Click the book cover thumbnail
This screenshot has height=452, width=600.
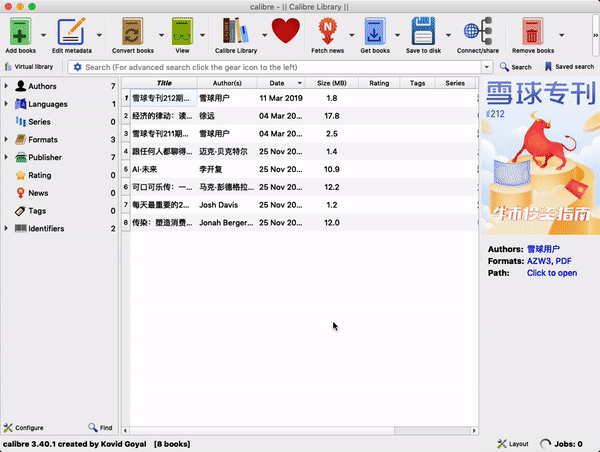[x=540, y=156]
